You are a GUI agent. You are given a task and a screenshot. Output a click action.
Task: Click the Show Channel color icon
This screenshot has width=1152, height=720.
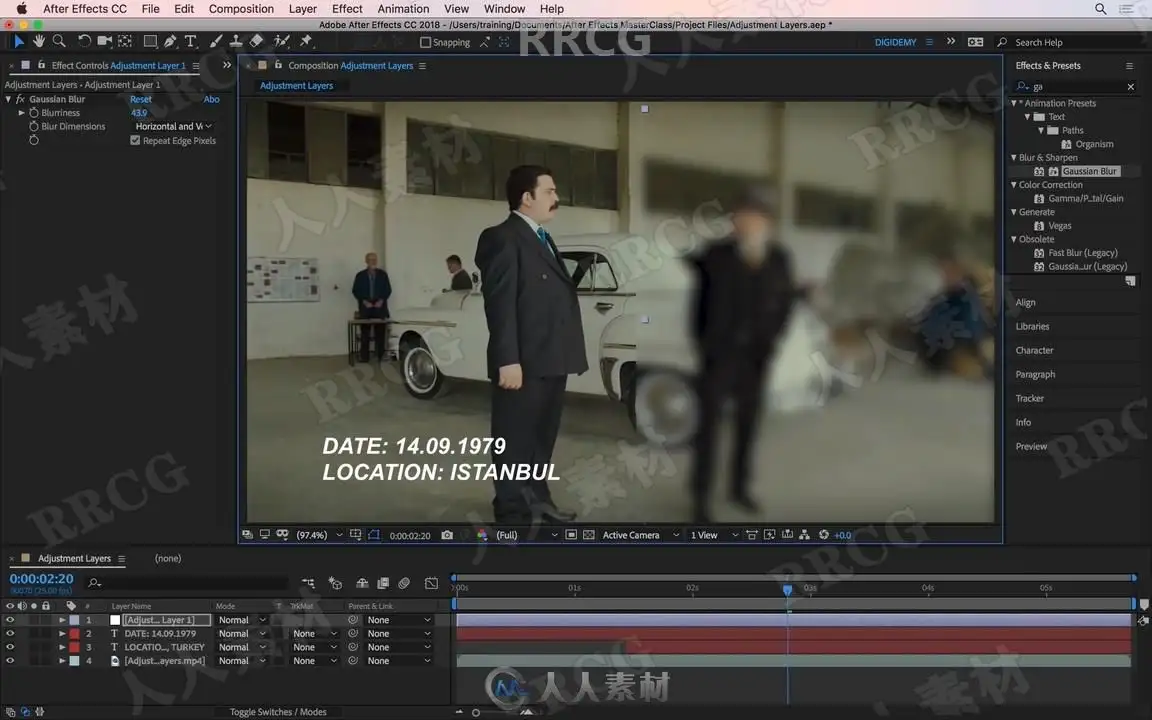[x=482, y=535]
